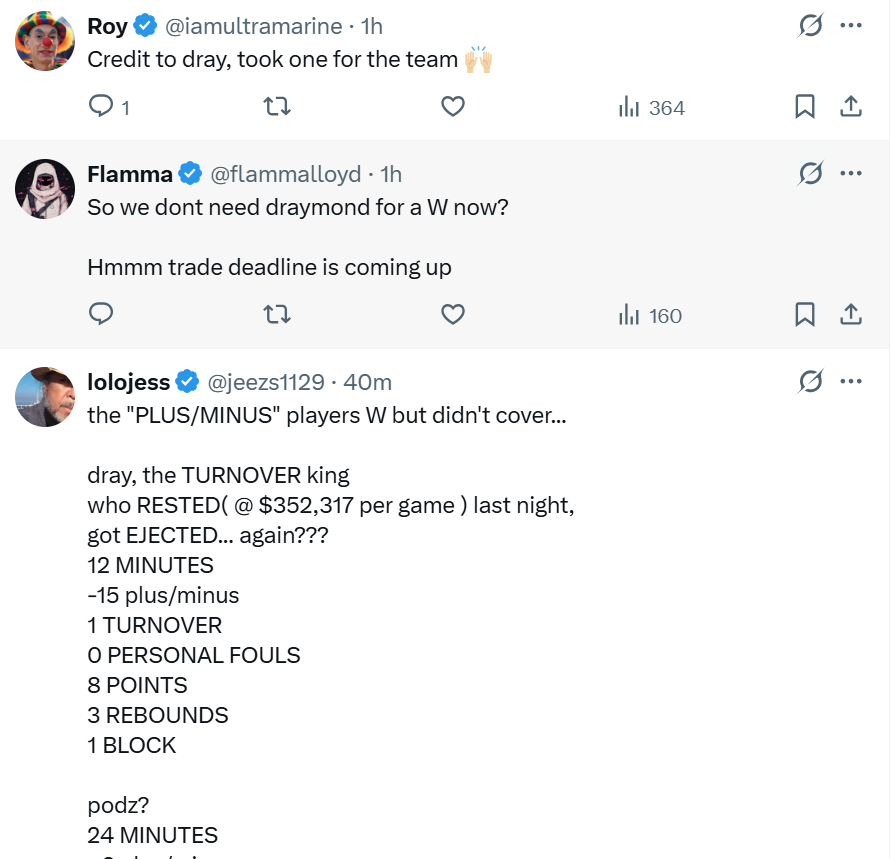This screenshot has width=891, height=859.
Task: Bookmark Flamma's tweet
Action: [805, 315]
